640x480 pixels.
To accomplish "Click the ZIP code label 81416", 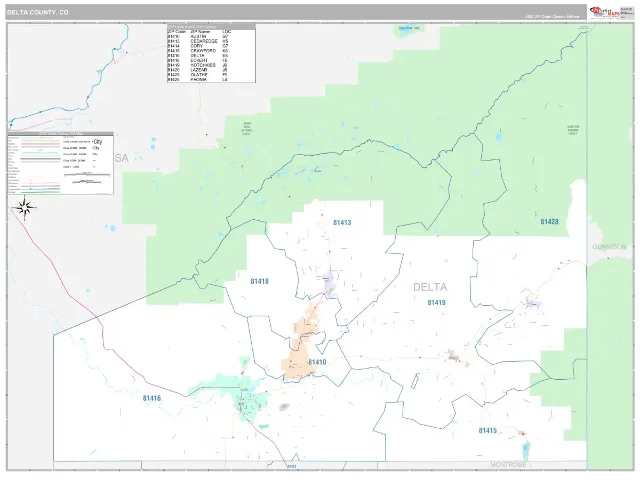I will [x=152, y=398].
